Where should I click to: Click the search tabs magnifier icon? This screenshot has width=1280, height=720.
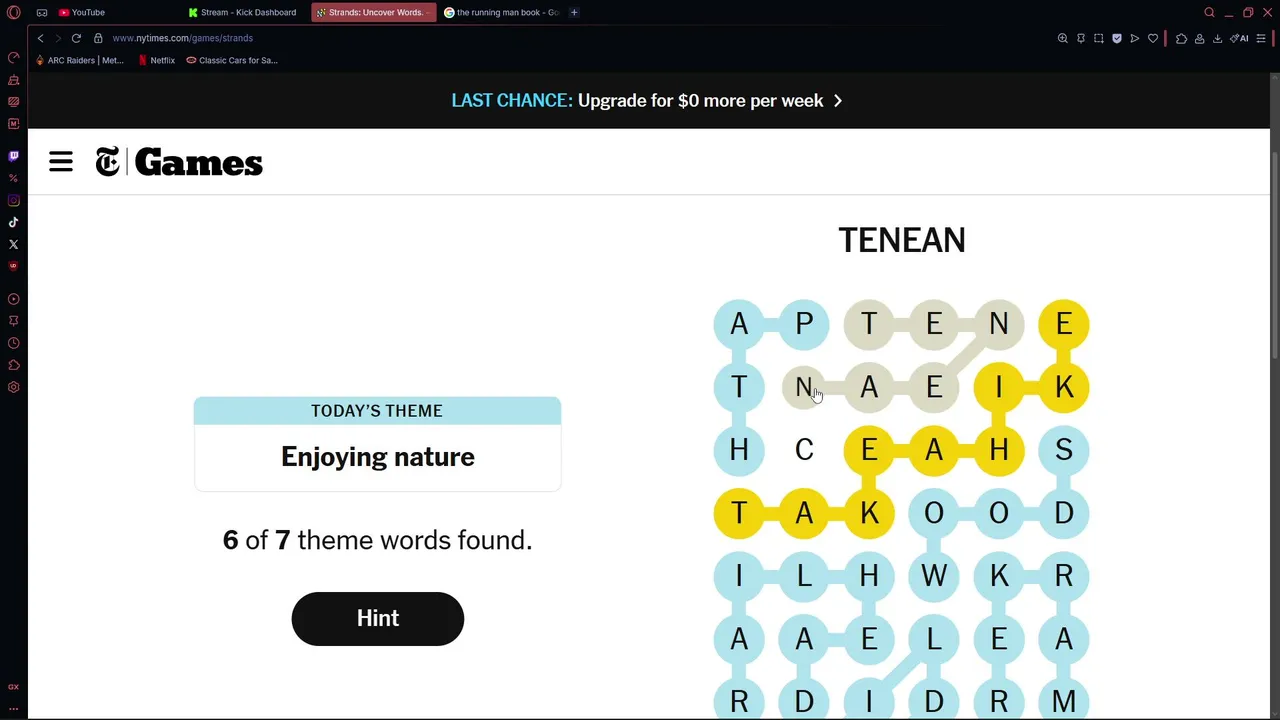[1209, 12]
